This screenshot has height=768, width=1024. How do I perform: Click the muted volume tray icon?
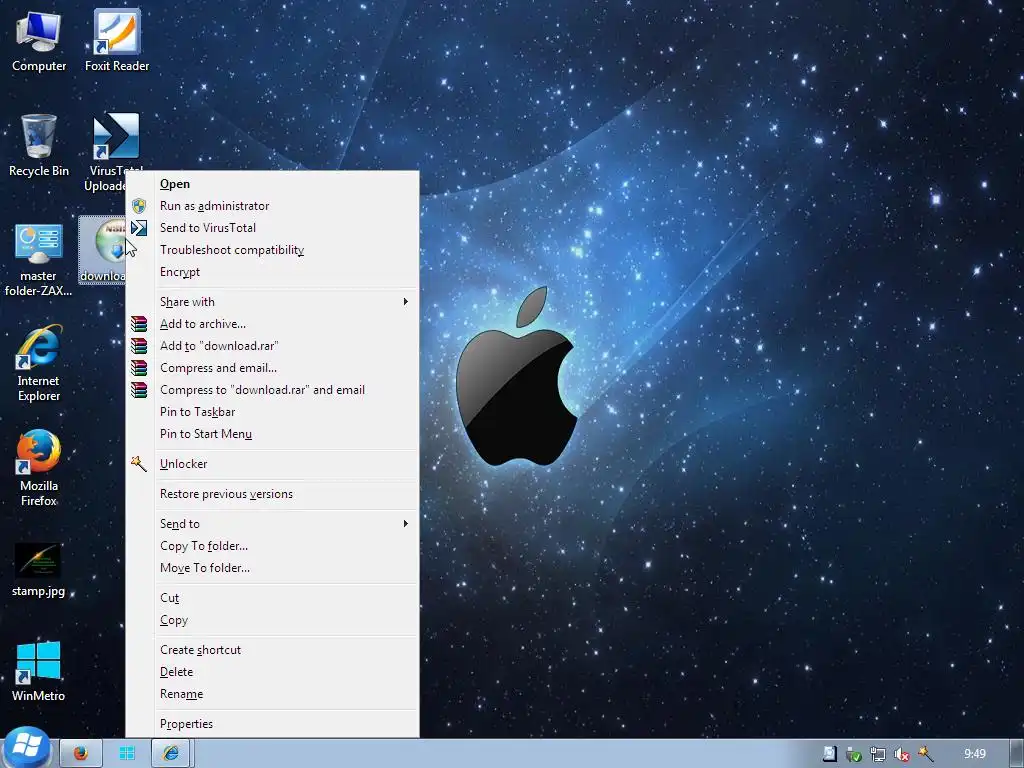point(902,754)
